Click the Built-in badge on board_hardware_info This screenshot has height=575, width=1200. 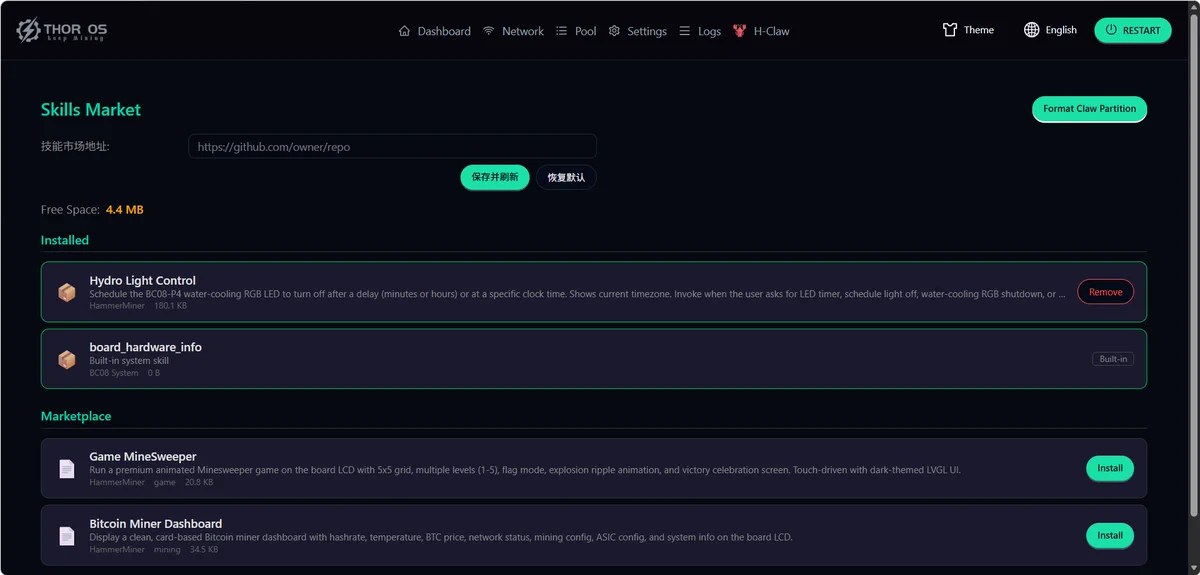pos(1113,359)
